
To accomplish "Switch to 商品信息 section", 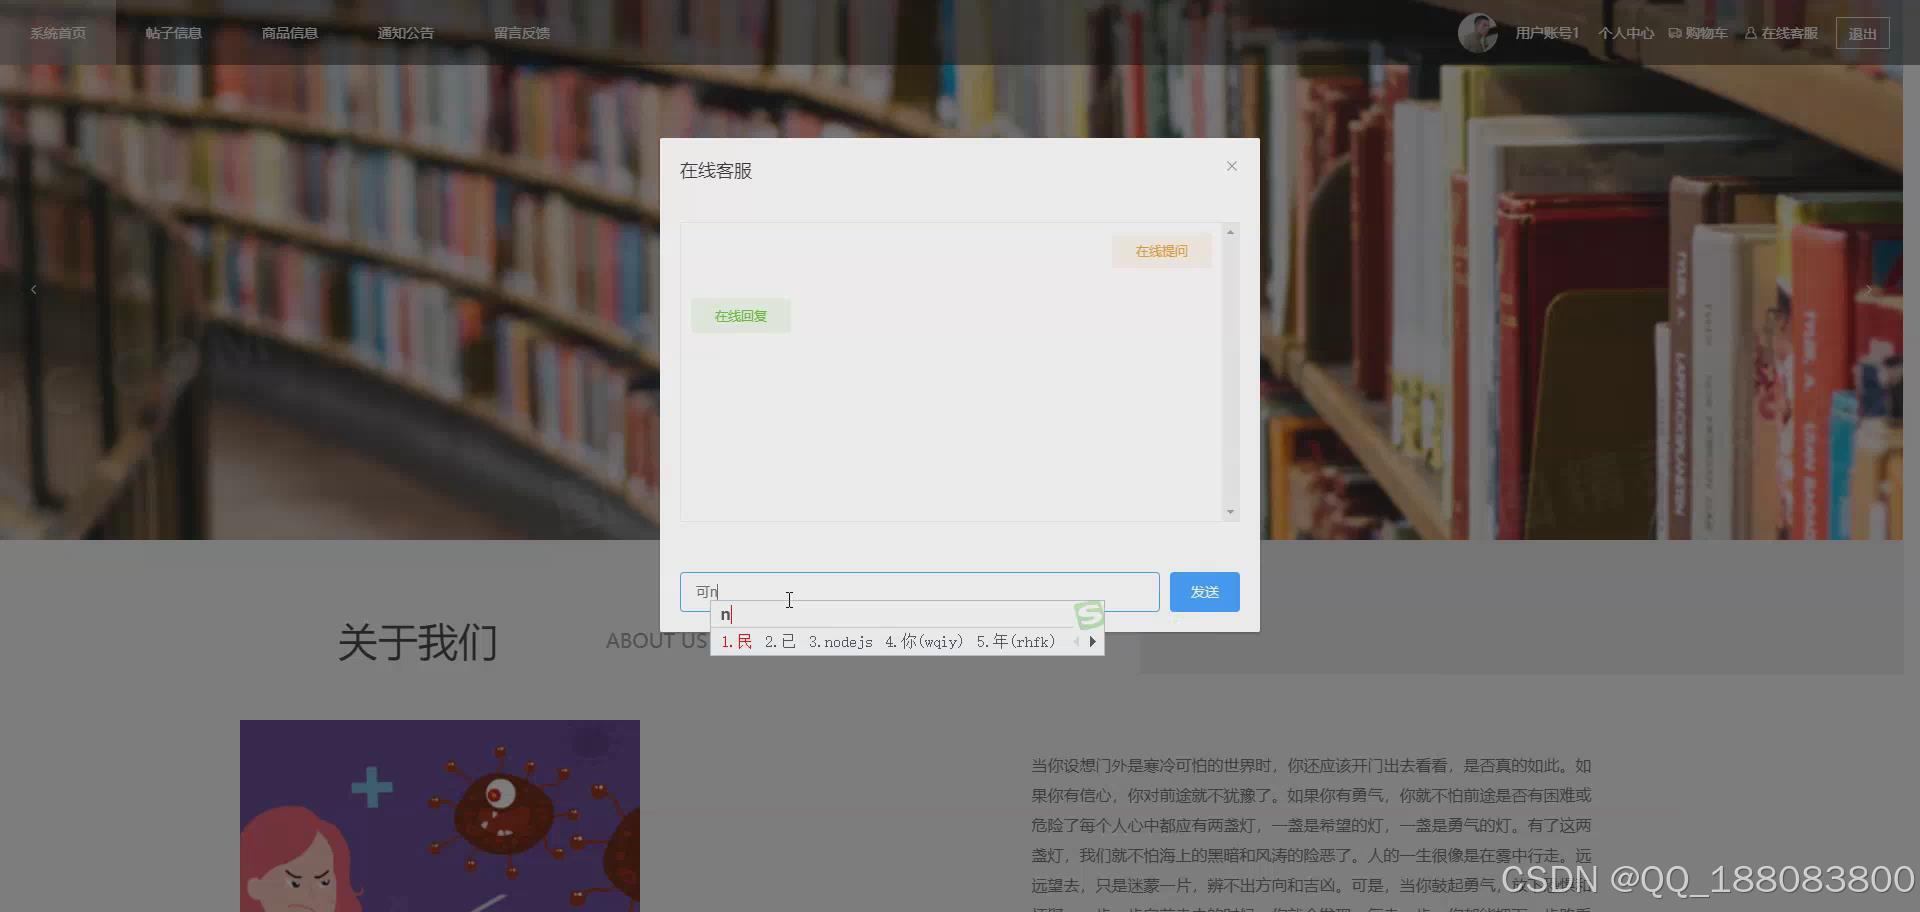I will (x=289, y=32).
